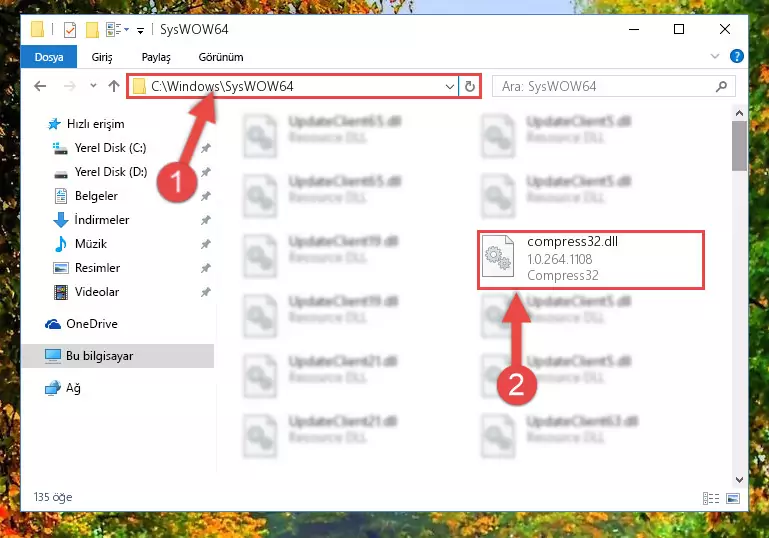Image resolution: width=769 pixels, height=538 pixels.
Task: Unpin İndirmeler via pin icon
Action: (x=205, y=220)
